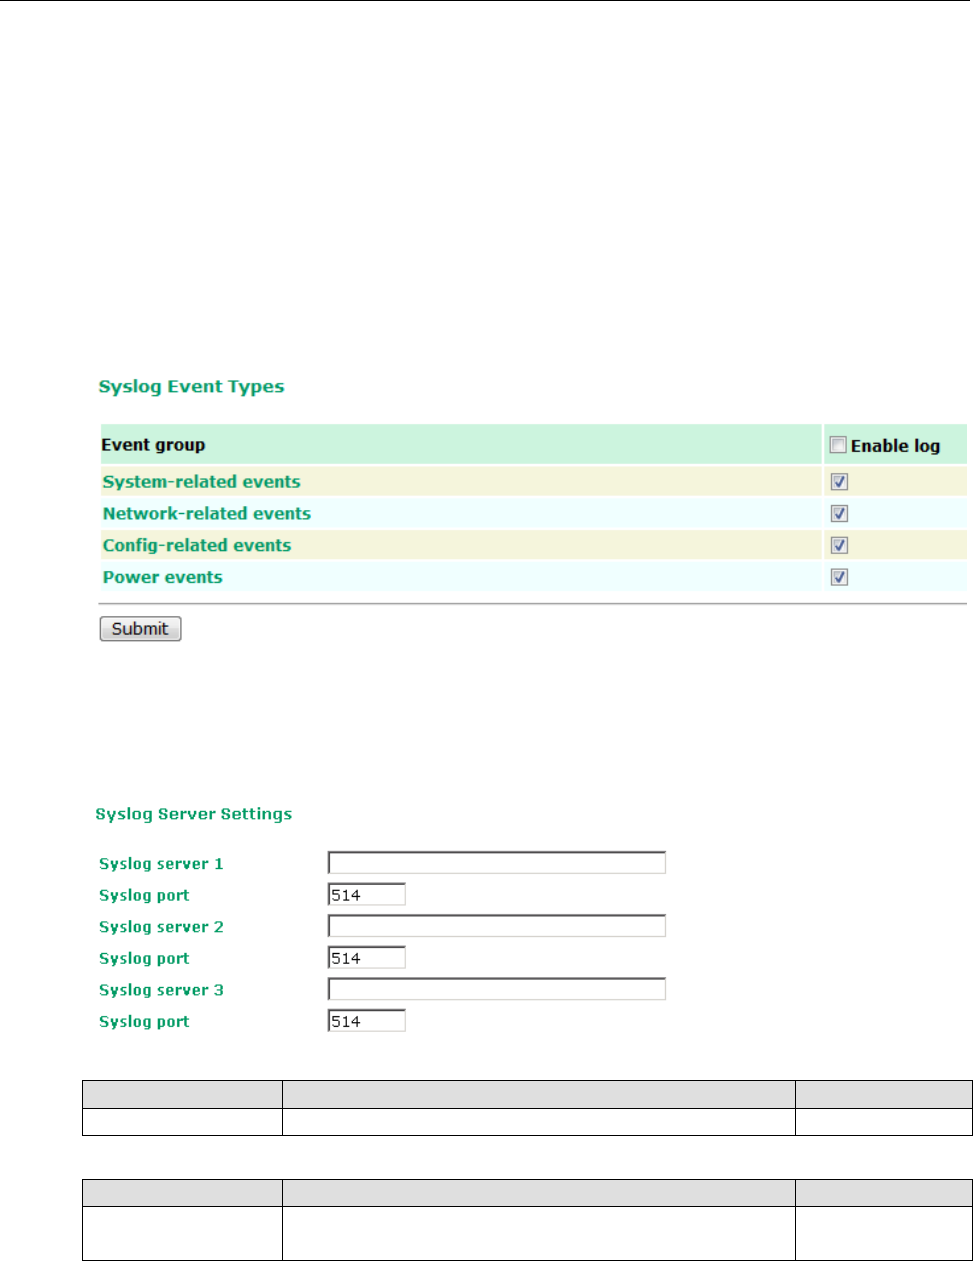Focus the Syslog server 1 field
973x1261 pixels.
click(497, 863)
